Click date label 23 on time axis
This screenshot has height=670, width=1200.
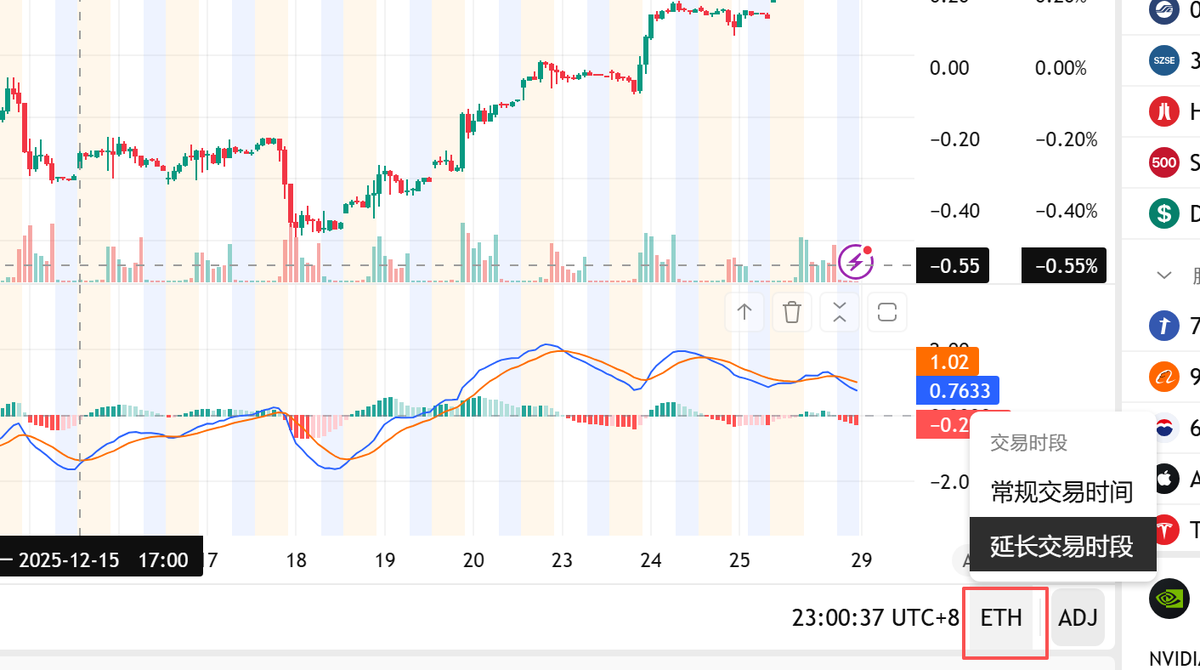click(x=562, y=560)
